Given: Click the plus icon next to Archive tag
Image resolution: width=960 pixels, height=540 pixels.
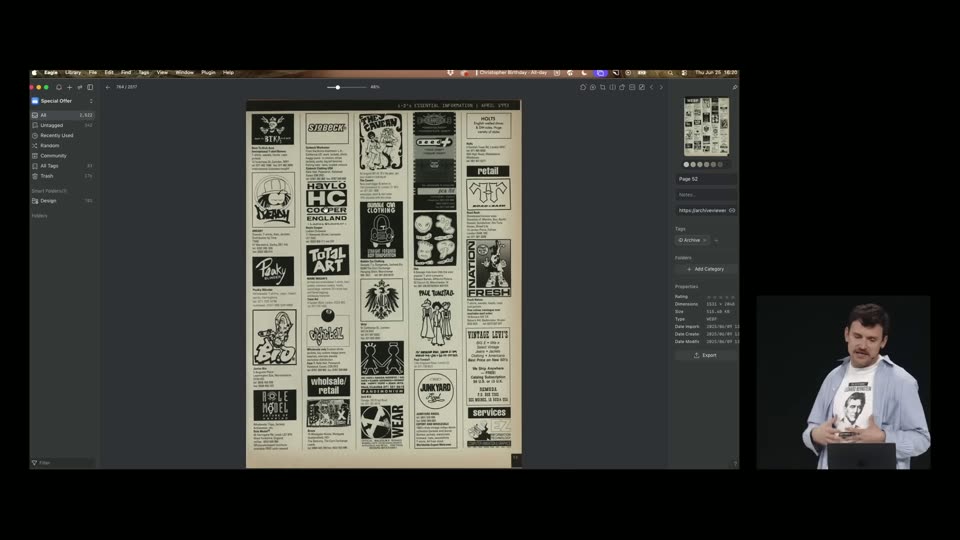Looking at the screenshot, I should tap(716, 240).
